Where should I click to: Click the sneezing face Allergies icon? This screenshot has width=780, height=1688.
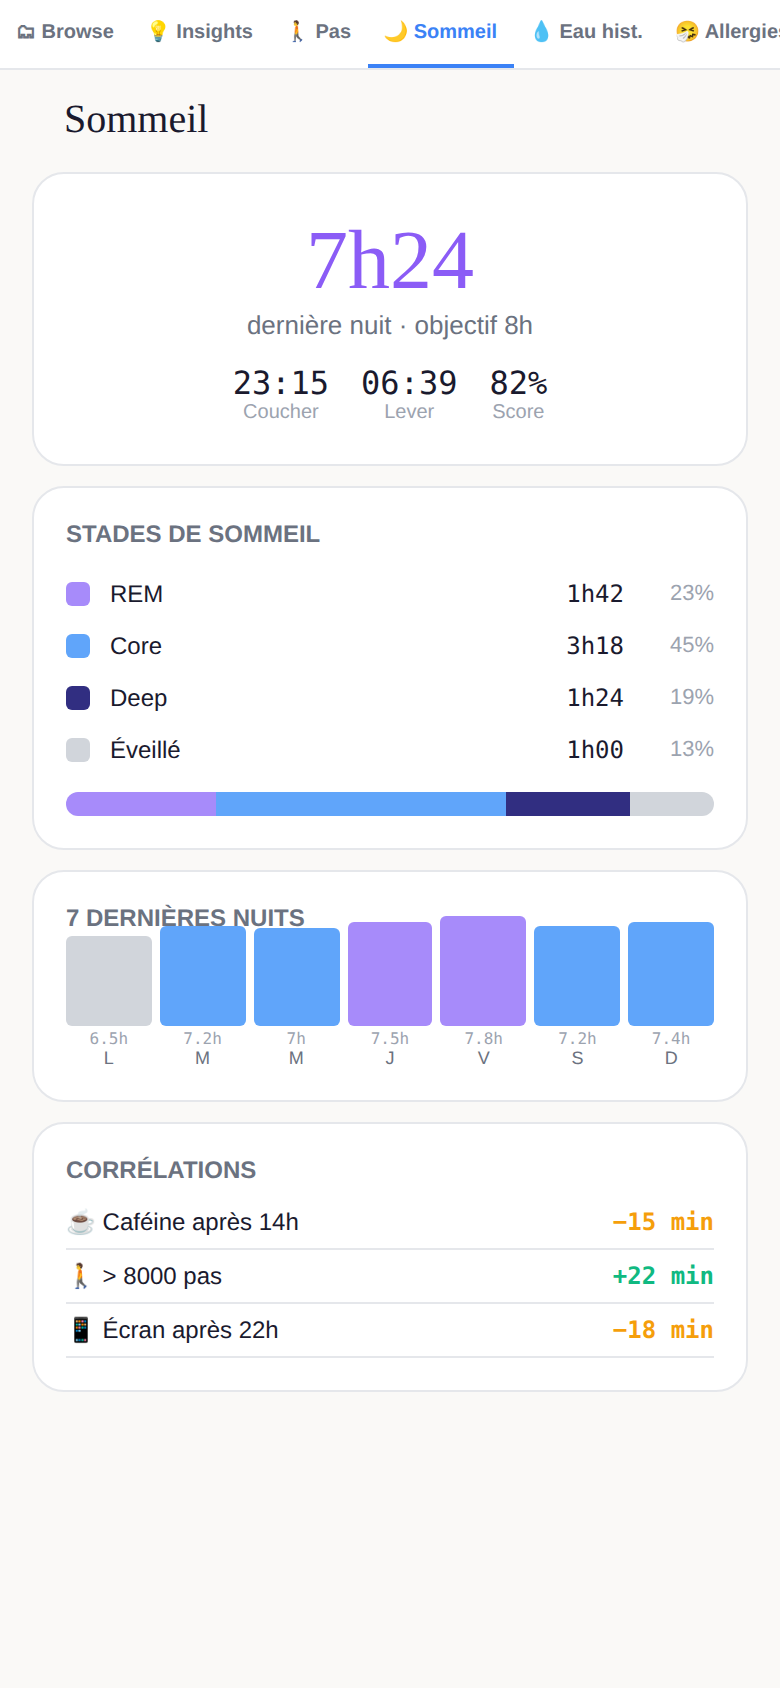pos(686,32)
